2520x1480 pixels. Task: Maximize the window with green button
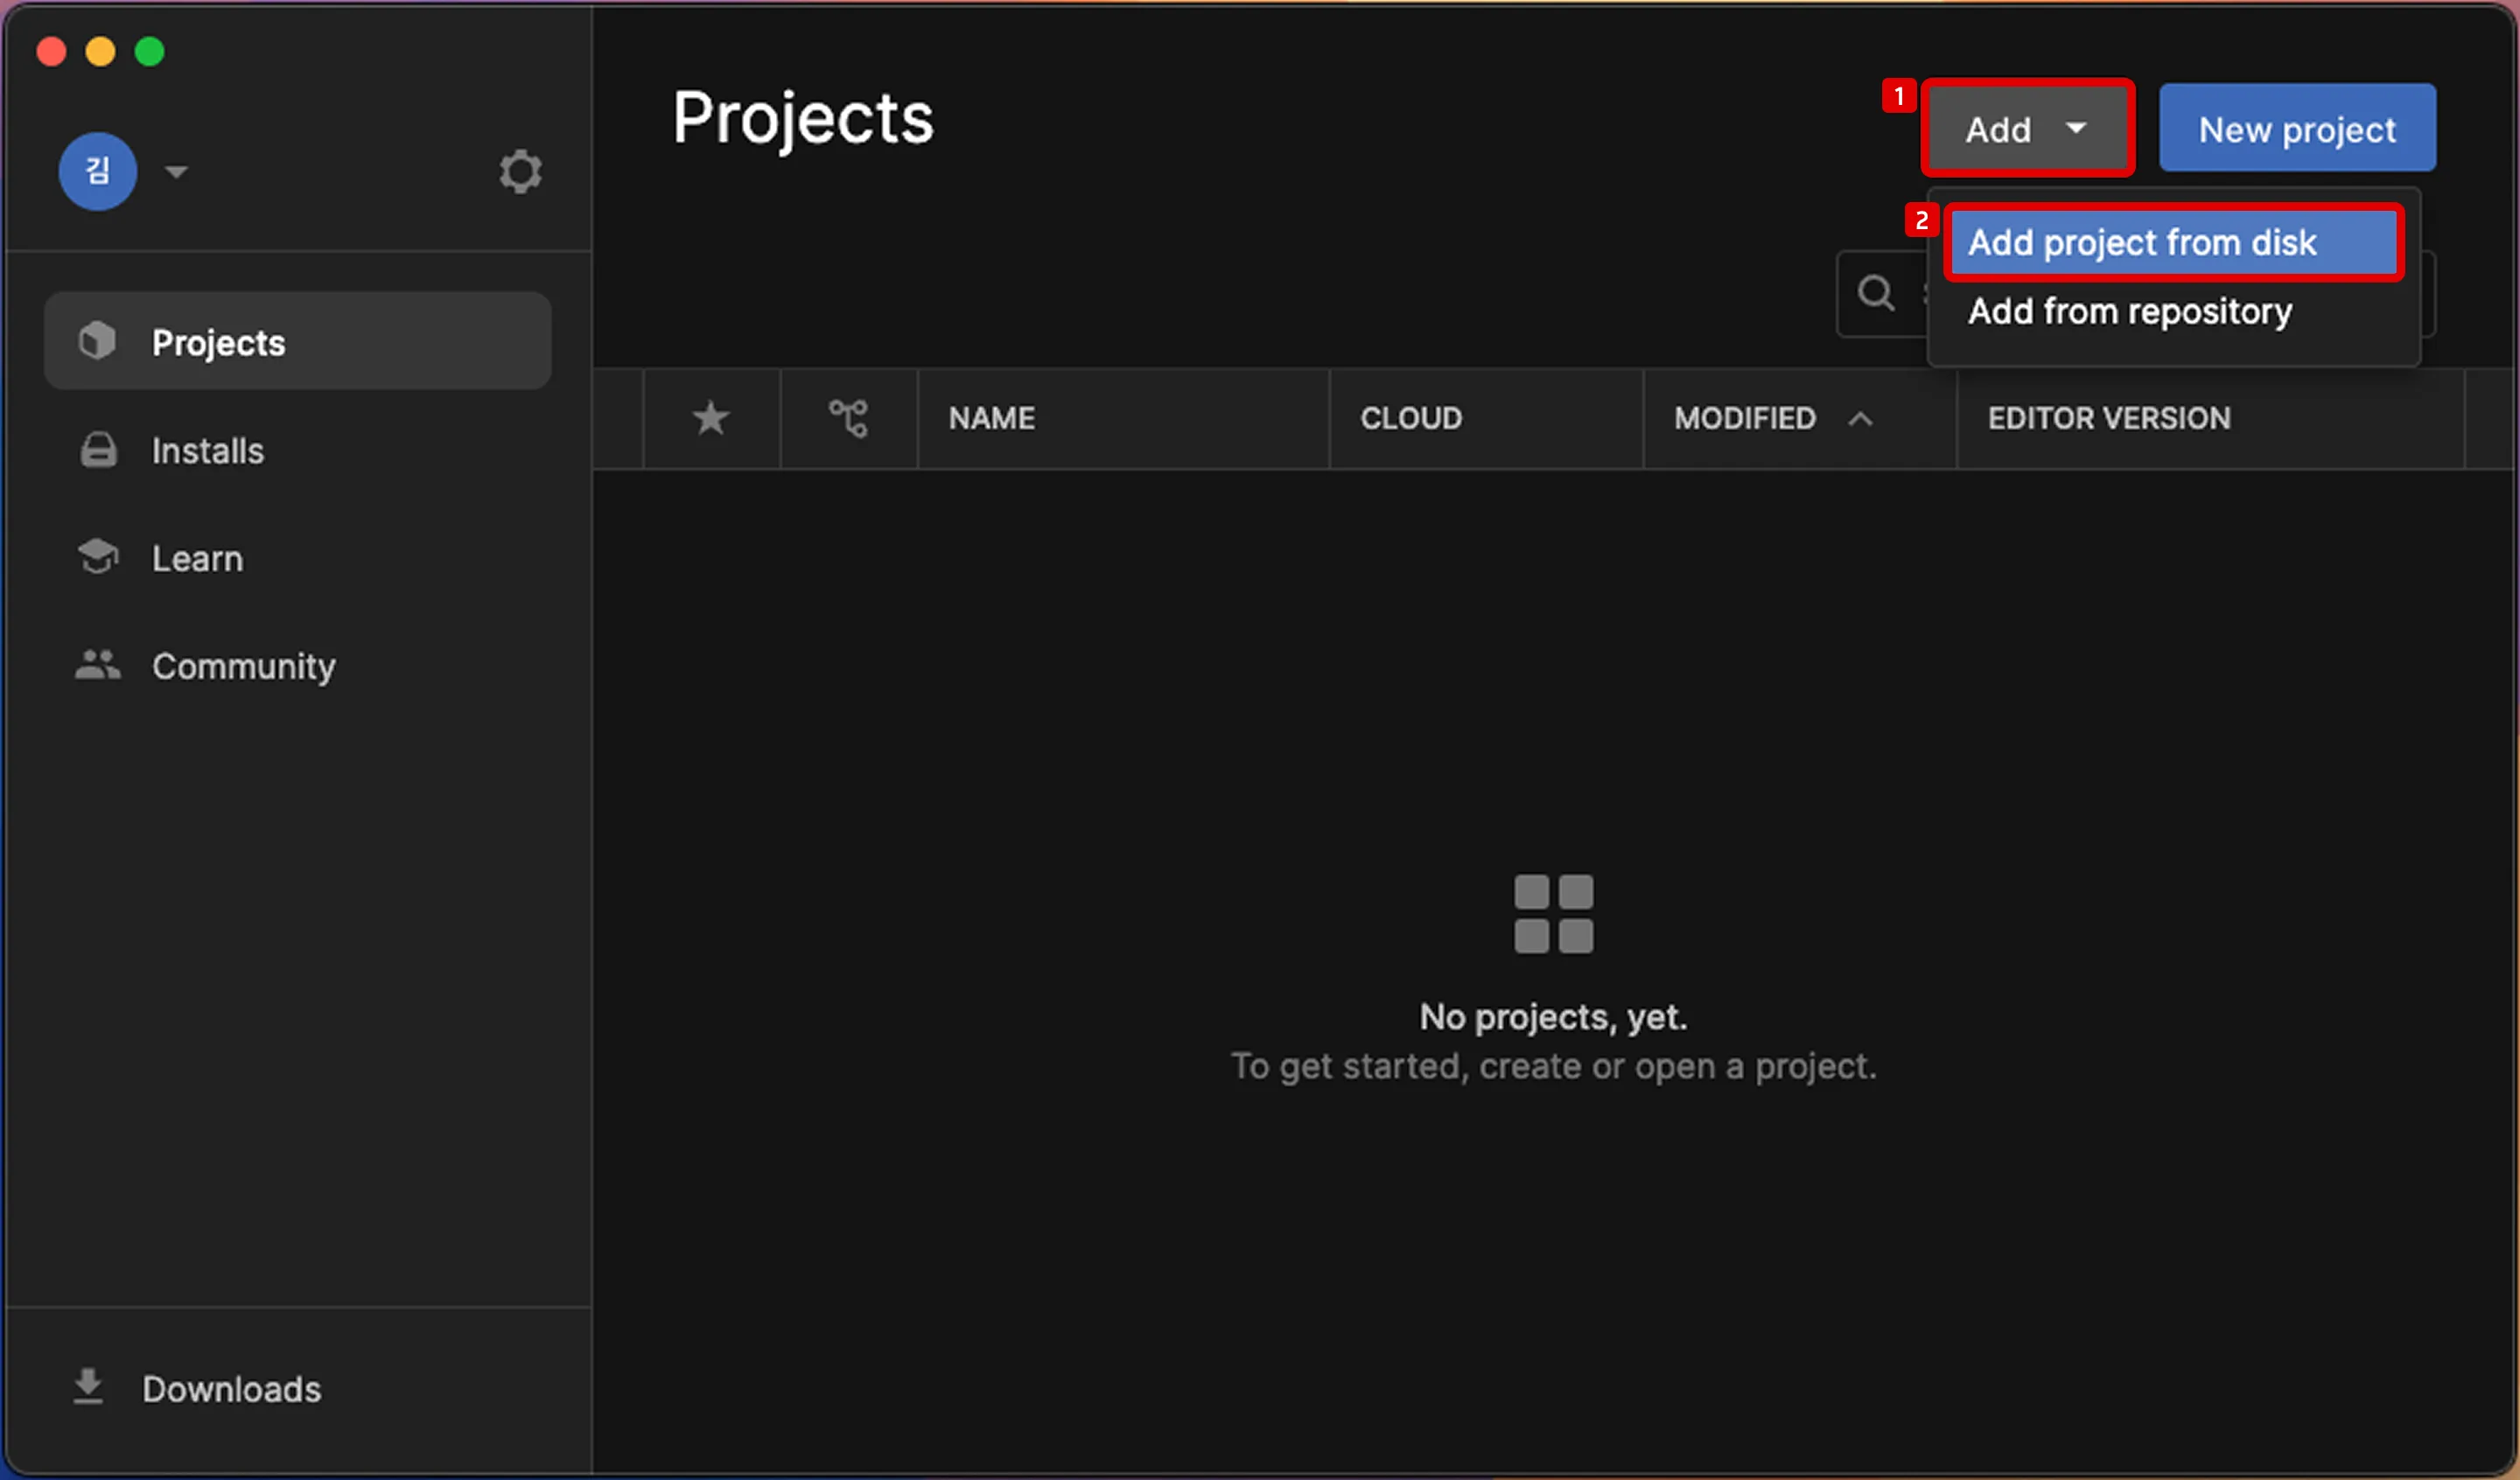tap(150, 51)
